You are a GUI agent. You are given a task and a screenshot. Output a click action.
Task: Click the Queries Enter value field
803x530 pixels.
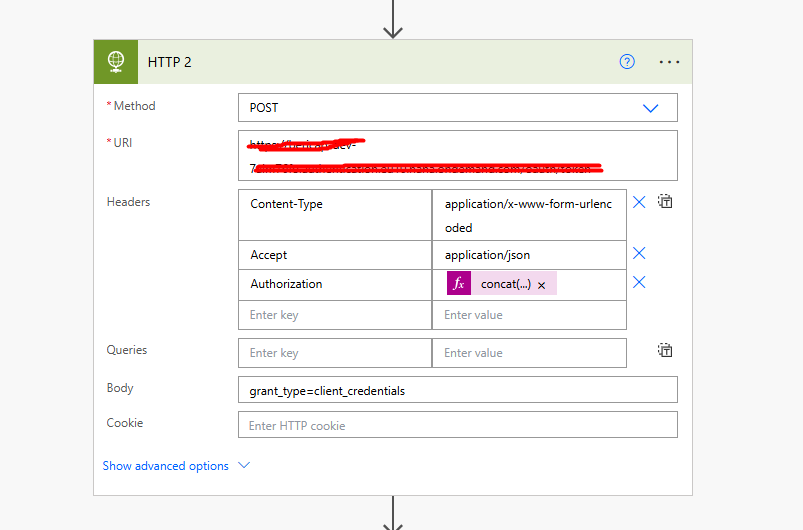click(529, 353)
